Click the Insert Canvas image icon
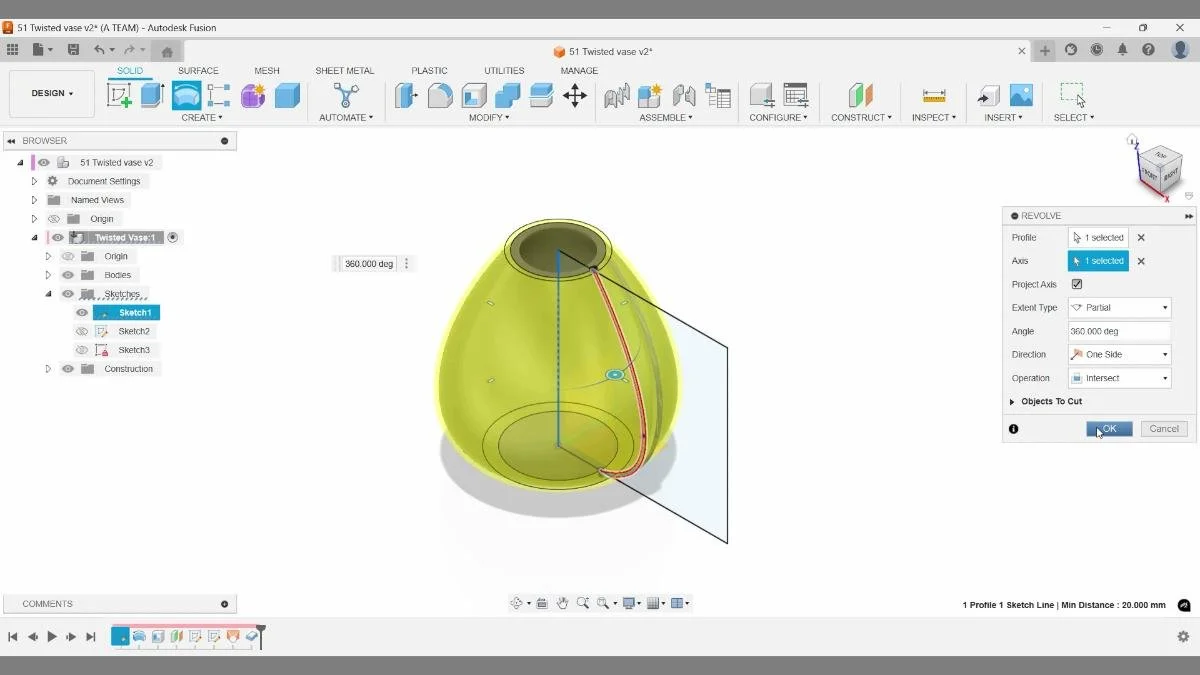Viewport: 1200px width, 675px height. point(1021,95)
